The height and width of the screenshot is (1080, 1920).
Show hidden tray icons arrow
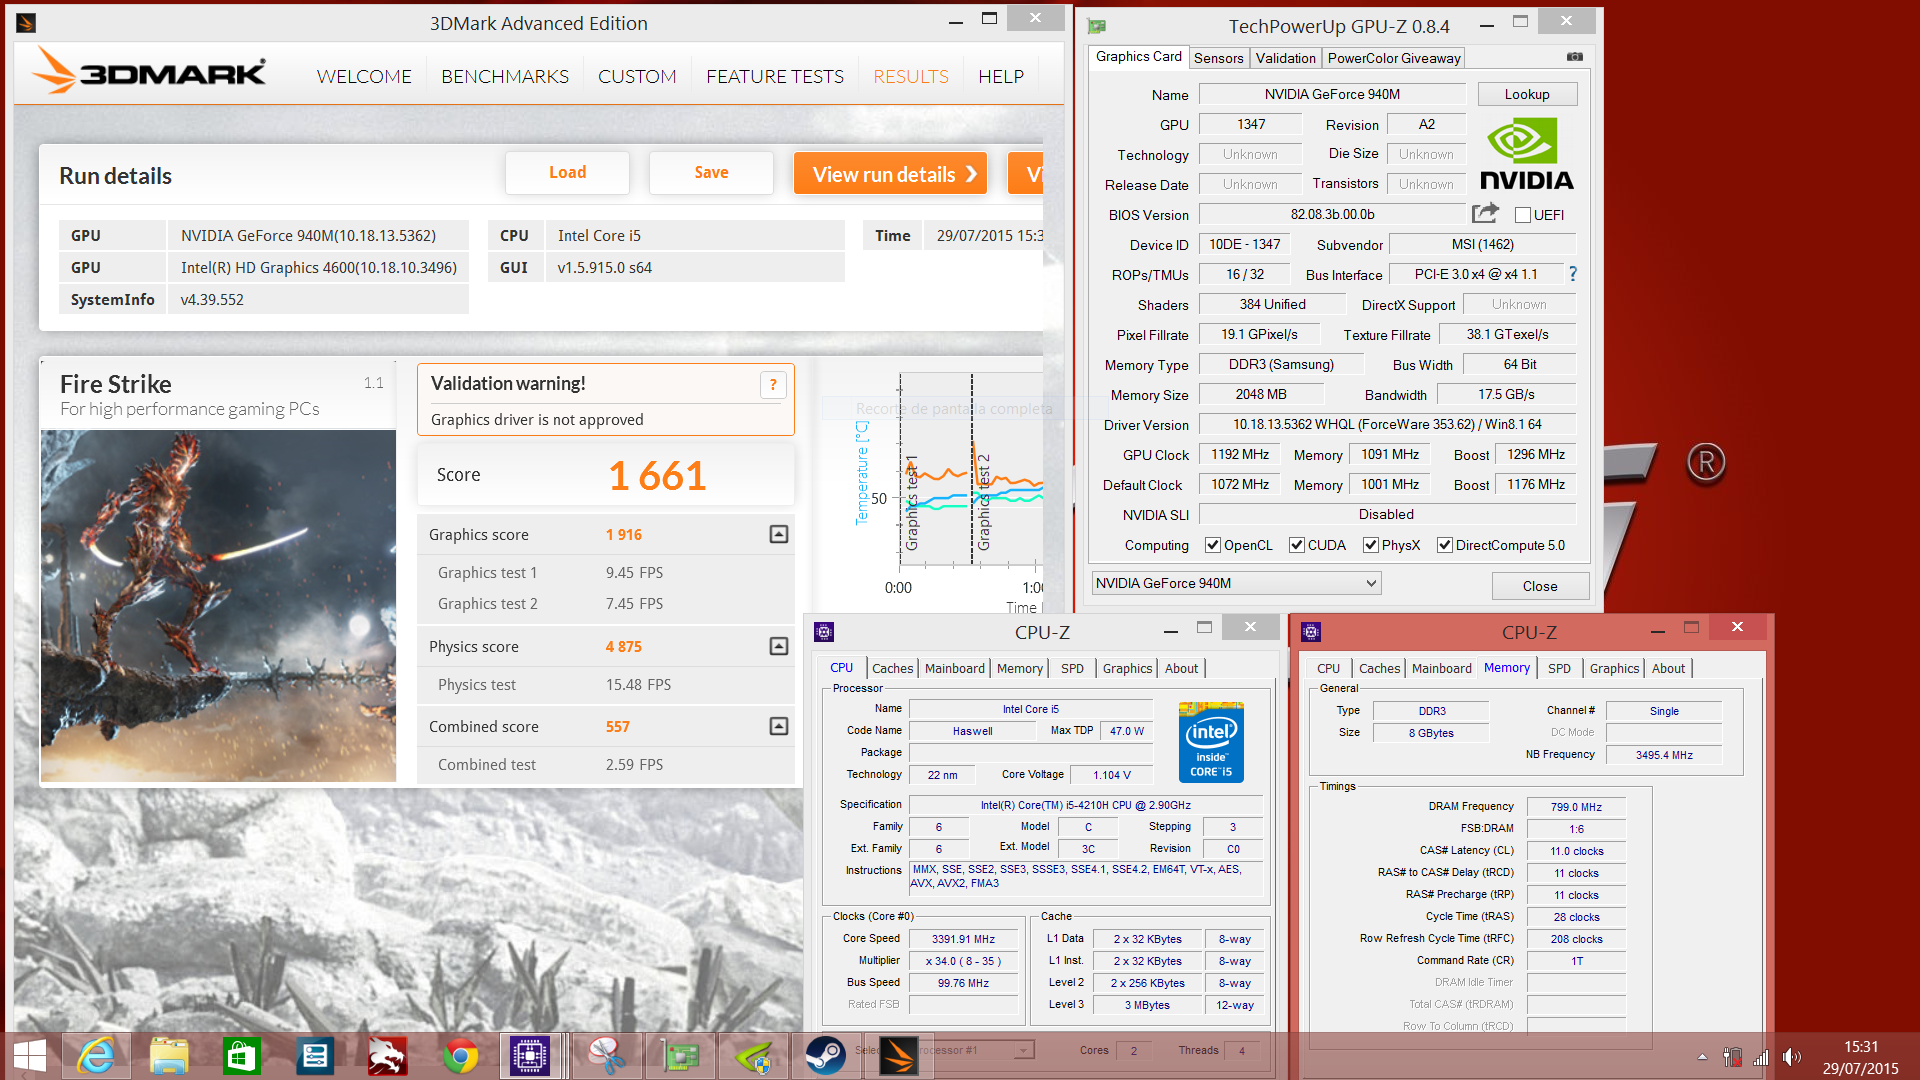1702,1057
